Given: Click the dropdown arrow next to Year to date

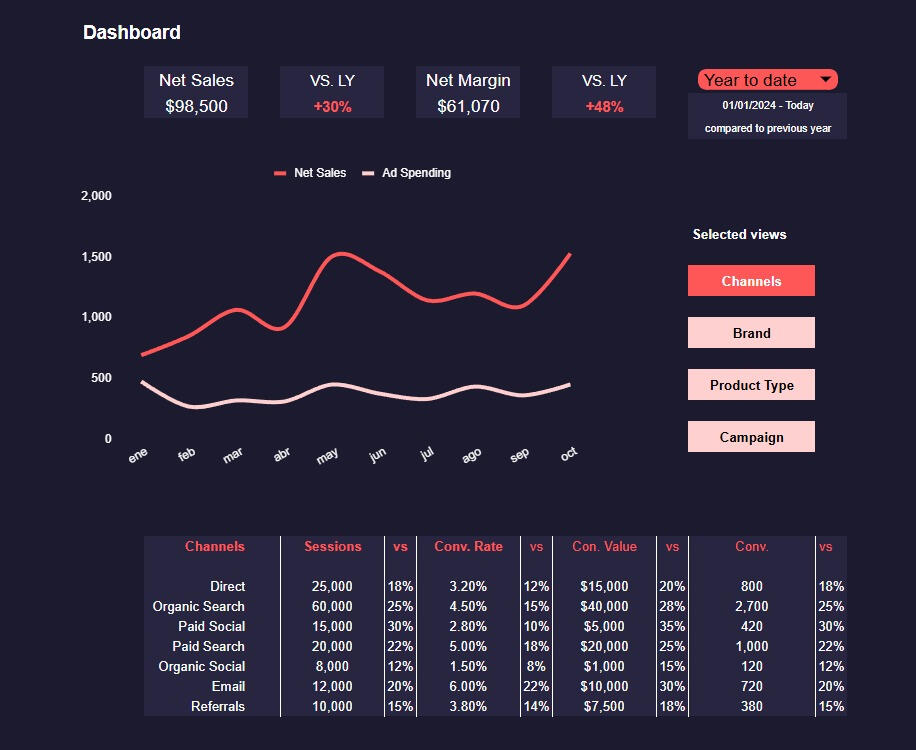Looking at the screenshot, I should (825, 79).
